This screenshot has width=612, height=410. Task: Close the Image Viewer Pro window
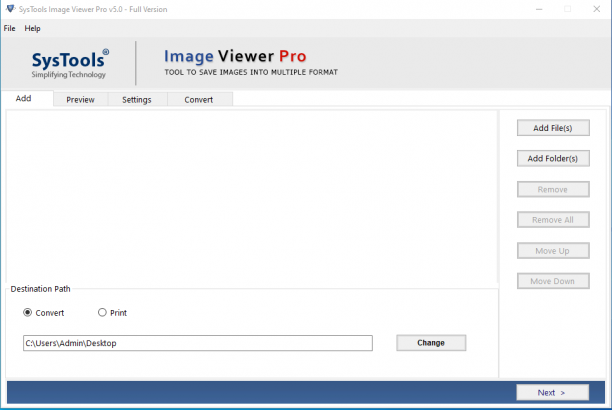(x=596, y=9)
